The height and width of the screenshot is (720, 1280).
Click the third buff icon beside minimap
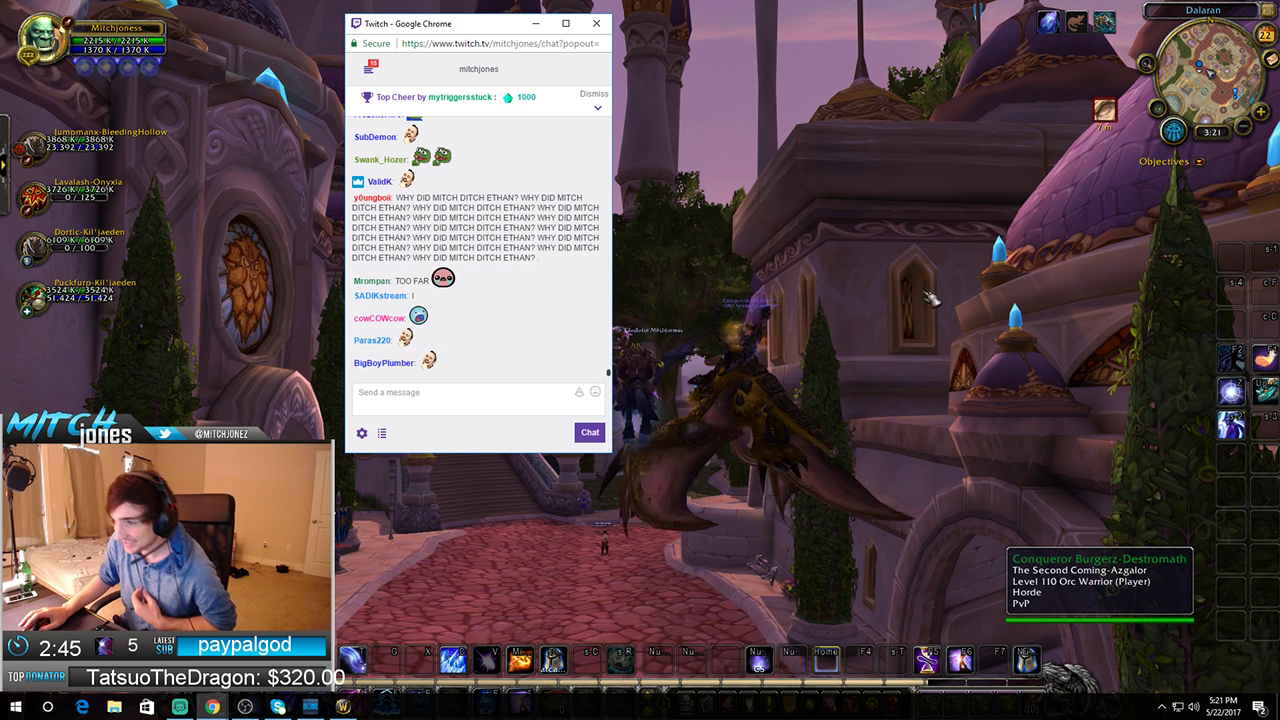pyautogui.click(x=1104, y=22)
